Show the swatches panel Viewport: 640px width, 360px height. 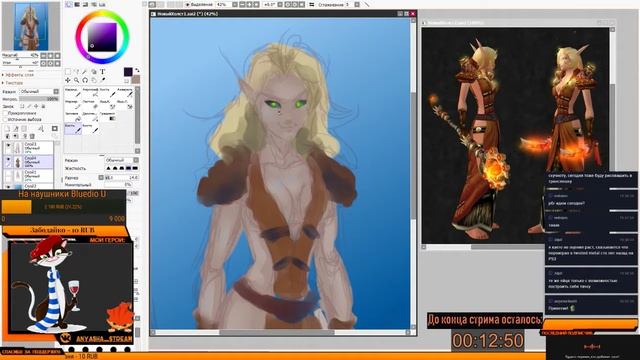102,4
